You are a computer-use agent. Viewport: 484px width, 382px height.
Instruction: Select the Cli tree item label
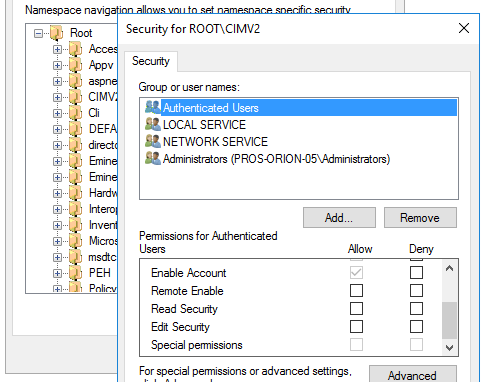(94, 113)
